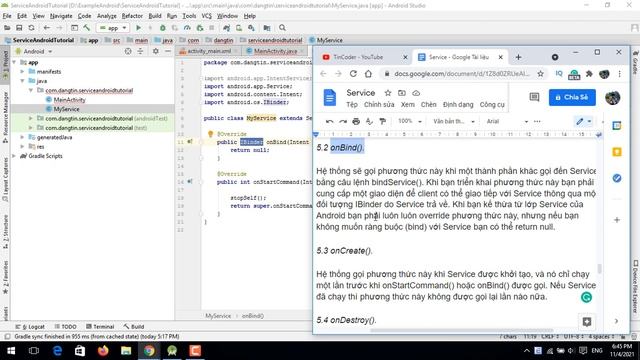Click the Chia sẻ share button
Image resolution: width=640 pixels, height=360 pixels.
point(572,97)
